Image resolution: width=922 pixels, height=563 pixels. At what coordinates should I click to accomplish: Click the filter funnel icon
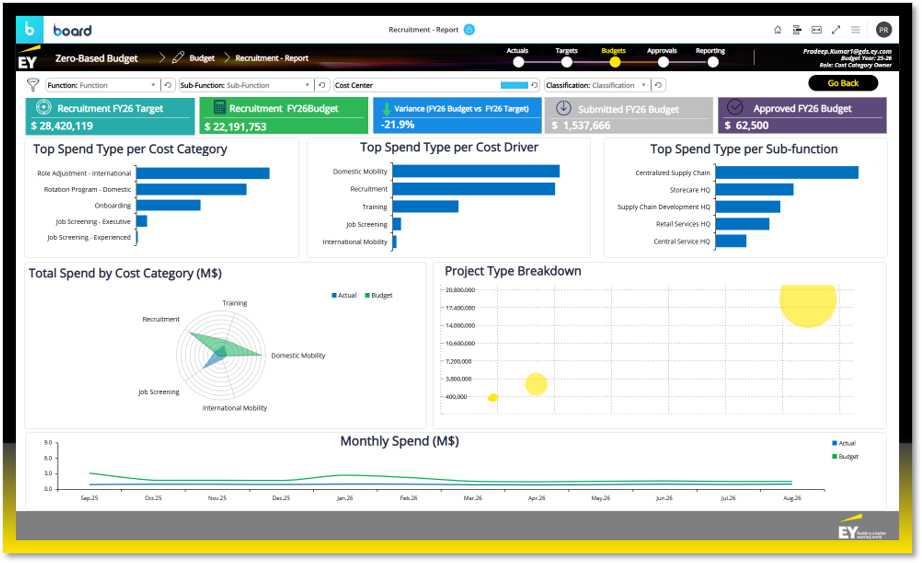(33, 85)
